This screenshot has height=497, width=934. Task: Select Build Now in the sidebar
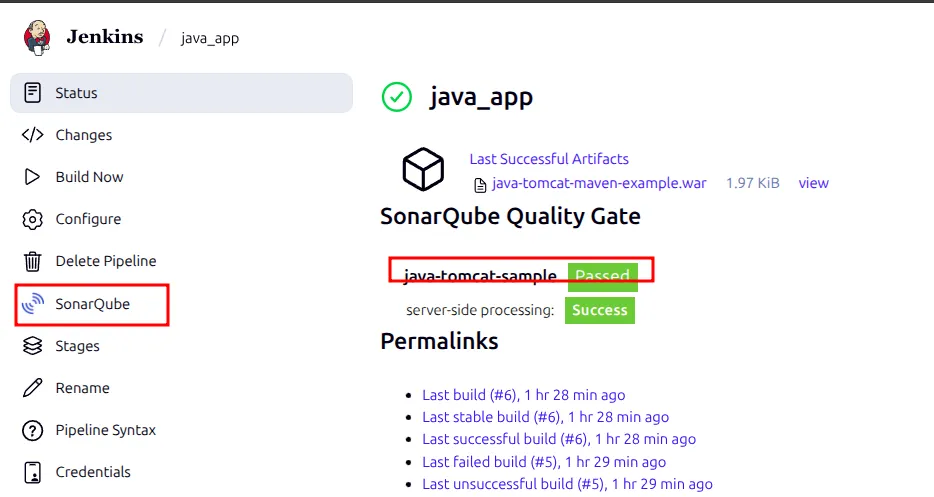pyautogui.click(x=89, y=177)
